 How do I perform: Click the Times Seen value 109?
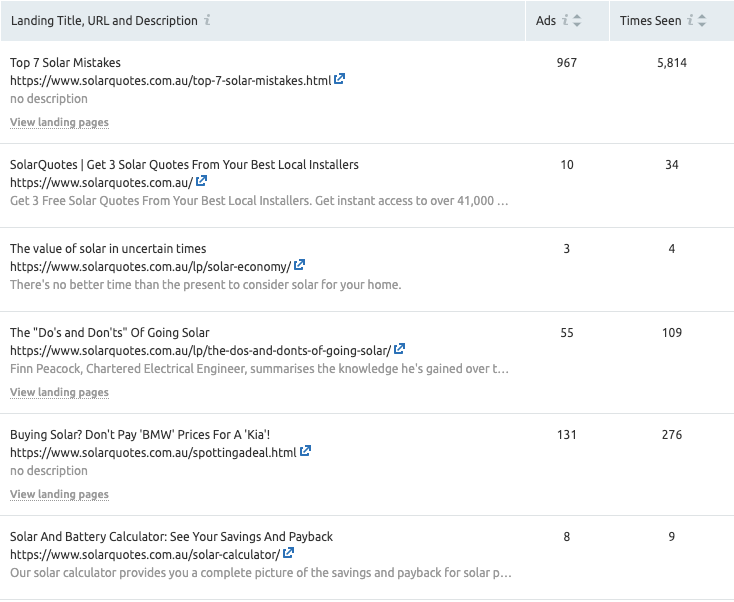tap(672, 332)
